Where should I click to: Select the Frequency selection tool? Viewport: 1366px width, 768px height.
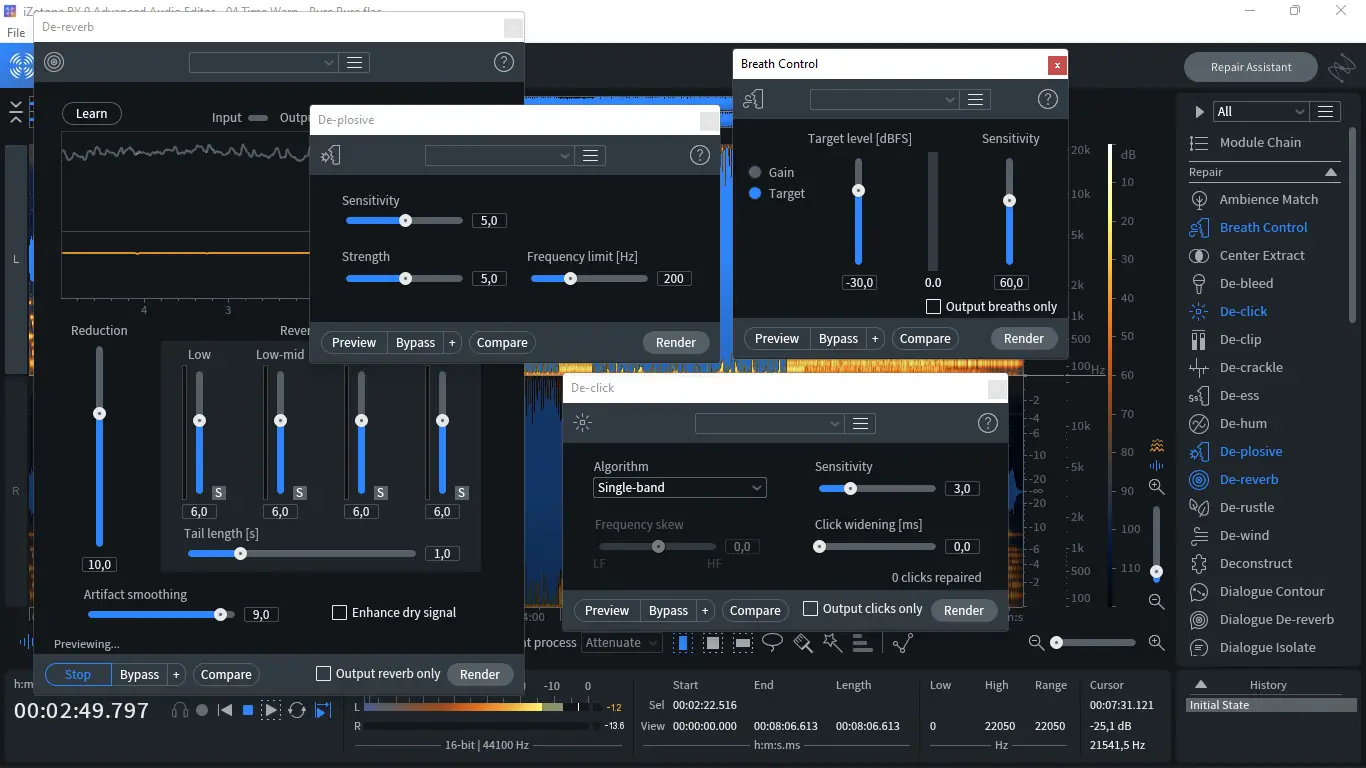tap(743, 643)
